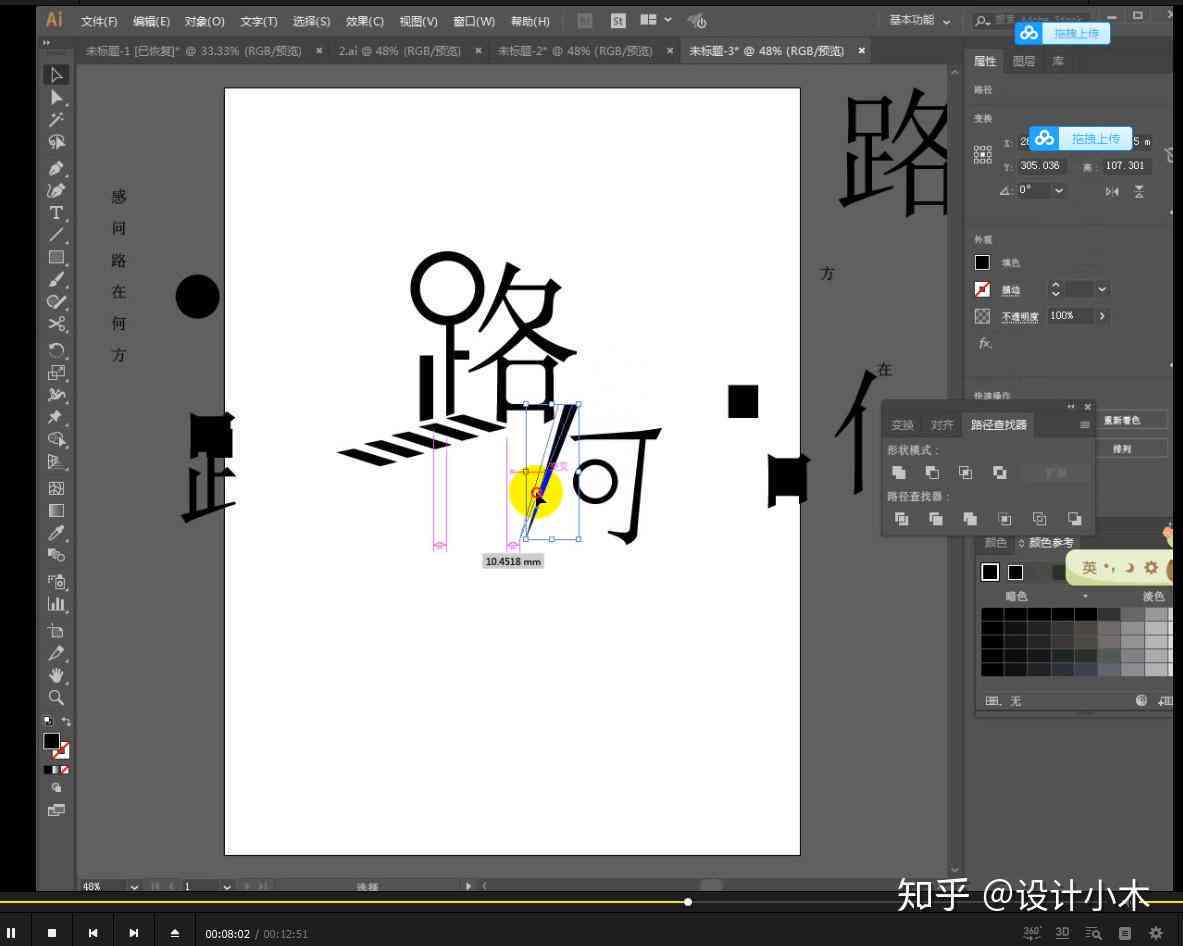Screen dimensions: 1183x946
Task: Adjust stroke weight with stepper arrows
Action: coord(1055,290)
